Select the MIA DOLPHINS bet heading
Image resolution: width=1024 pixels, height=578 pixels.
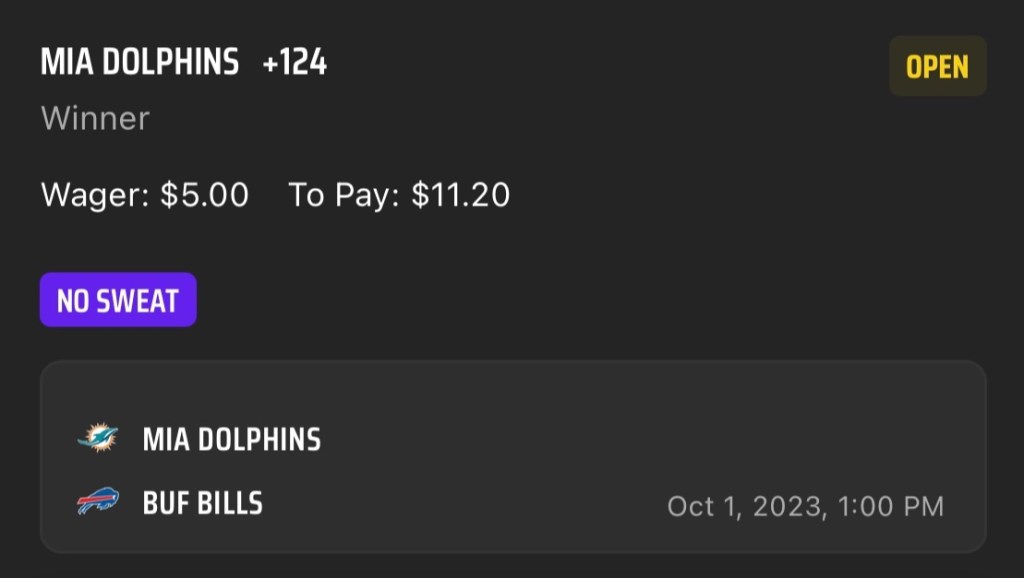coord(140,63)
